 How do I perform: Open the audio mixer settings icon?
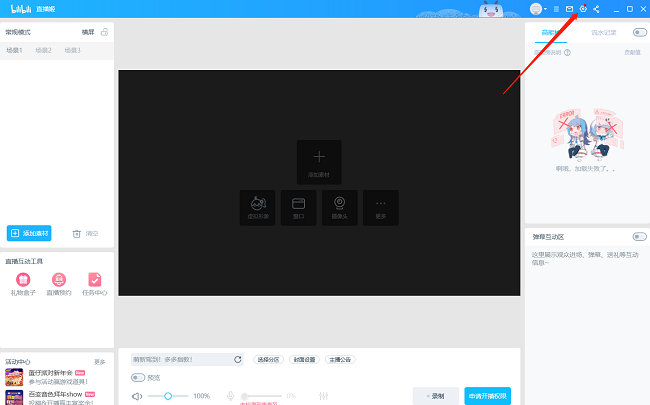[324, 396]
